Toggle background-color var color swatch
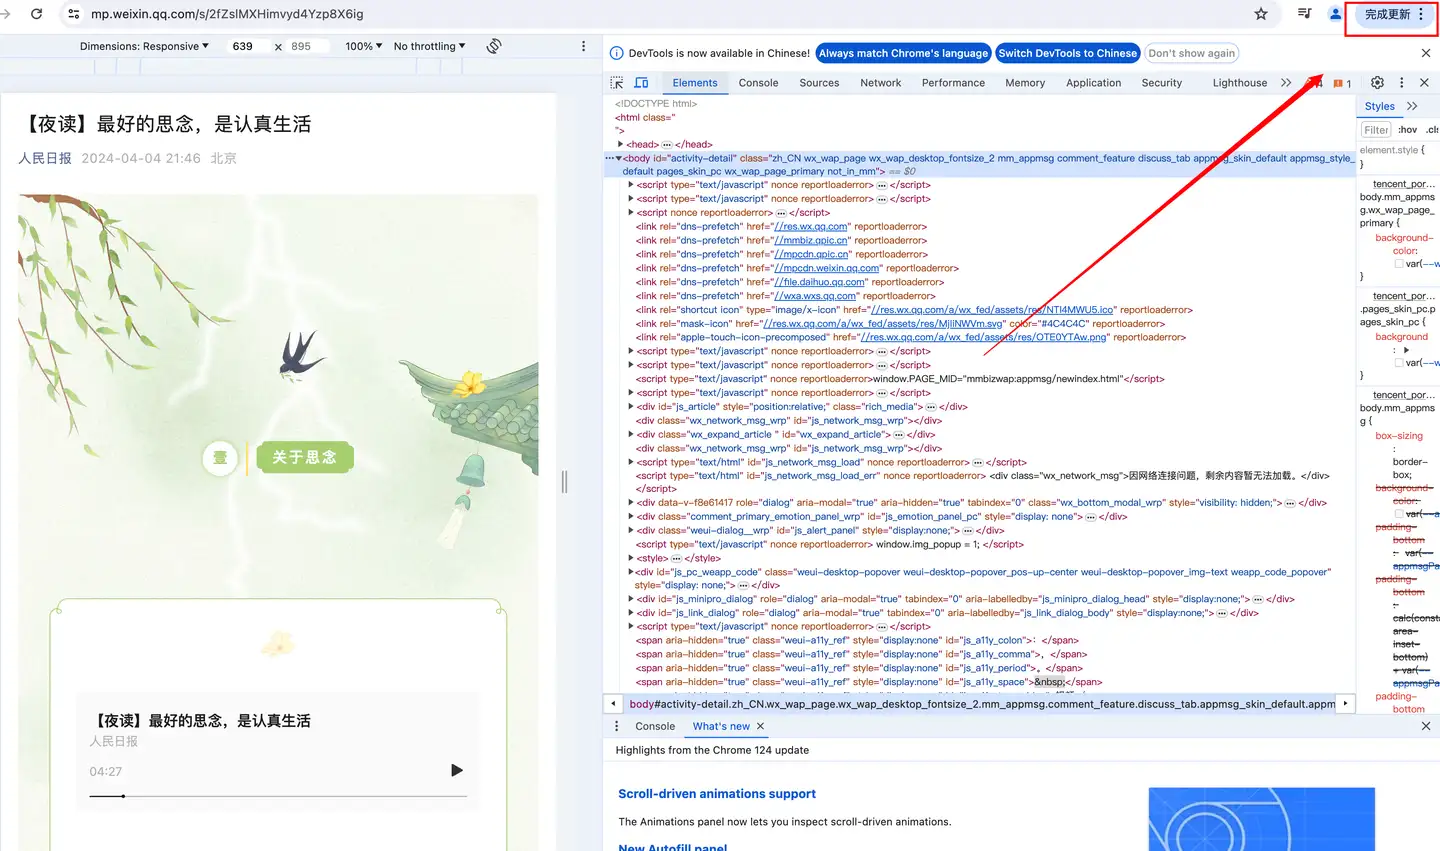This screenshot has height=851, width=1440. point(1399,264)
